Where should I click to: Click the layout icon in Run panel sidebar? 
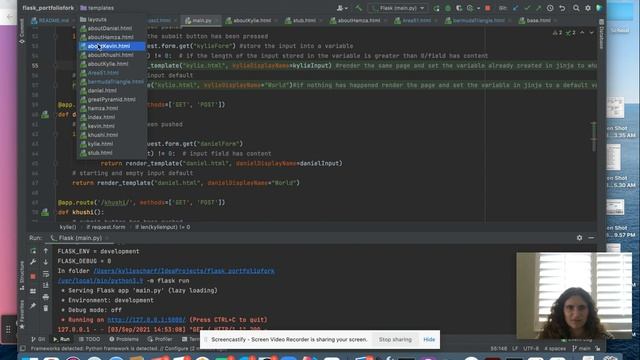click(33, 291)
